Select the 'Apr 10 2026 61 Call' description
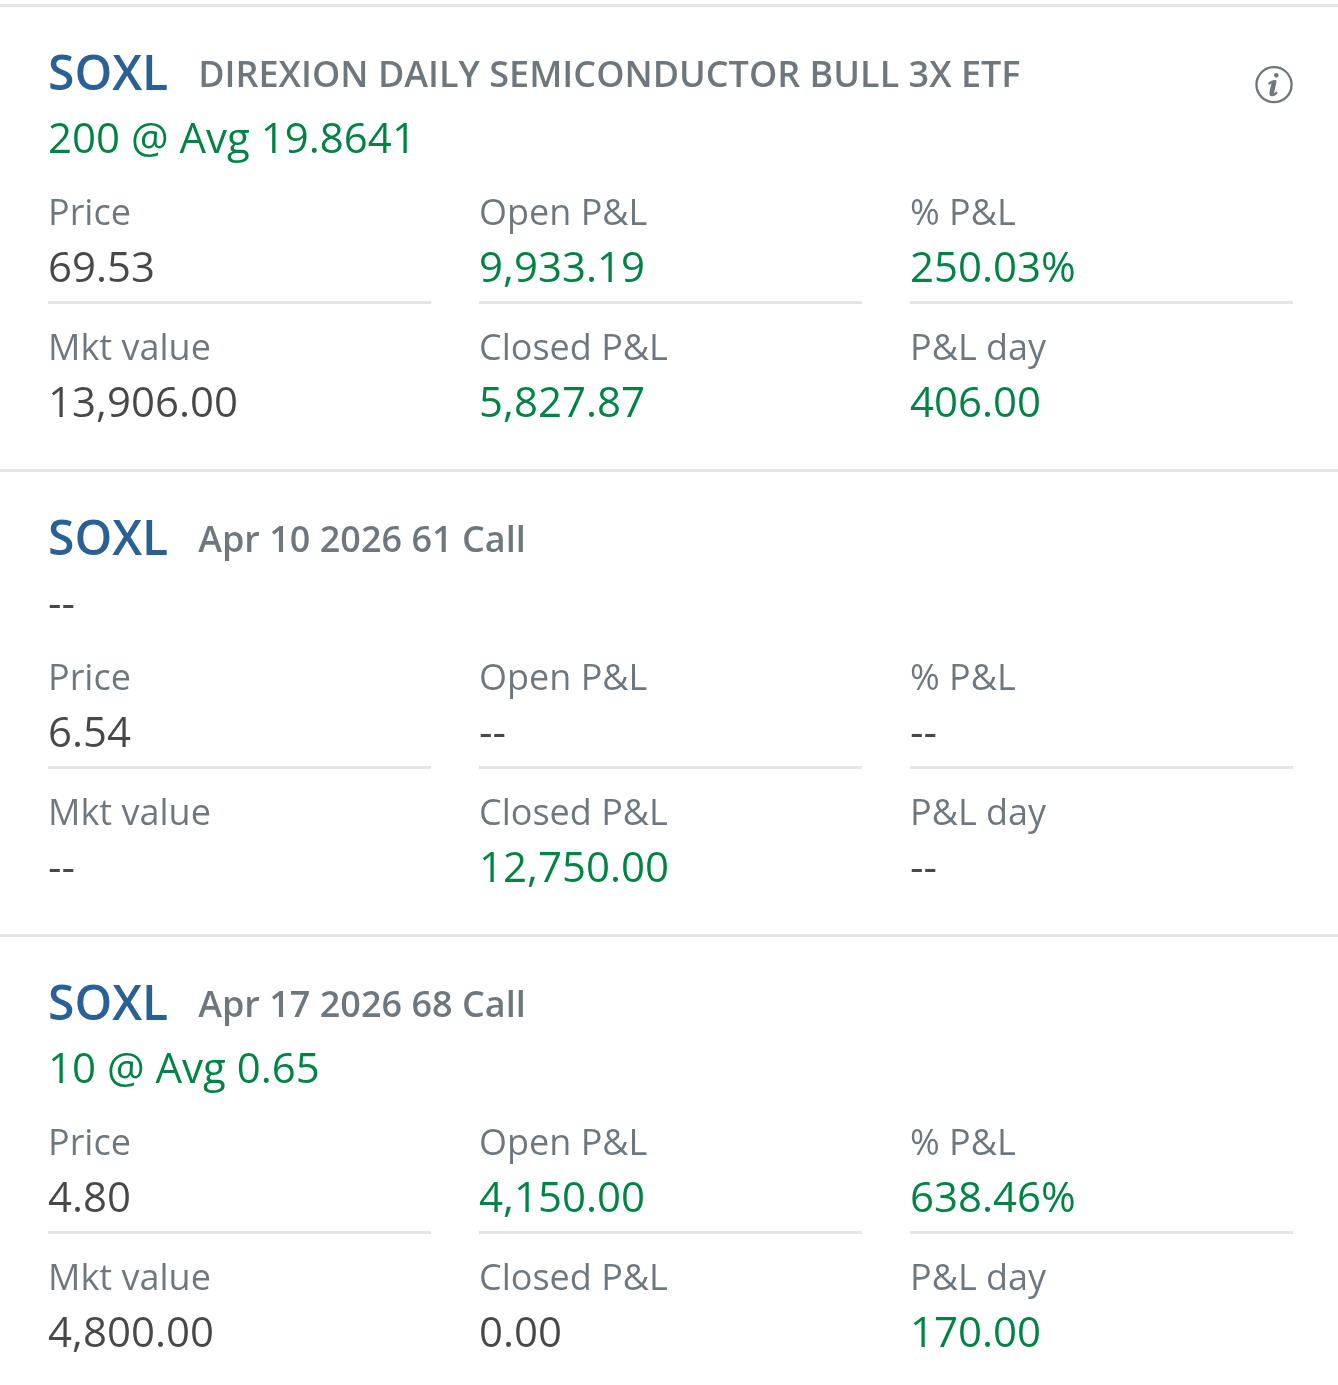 [362, 540]
